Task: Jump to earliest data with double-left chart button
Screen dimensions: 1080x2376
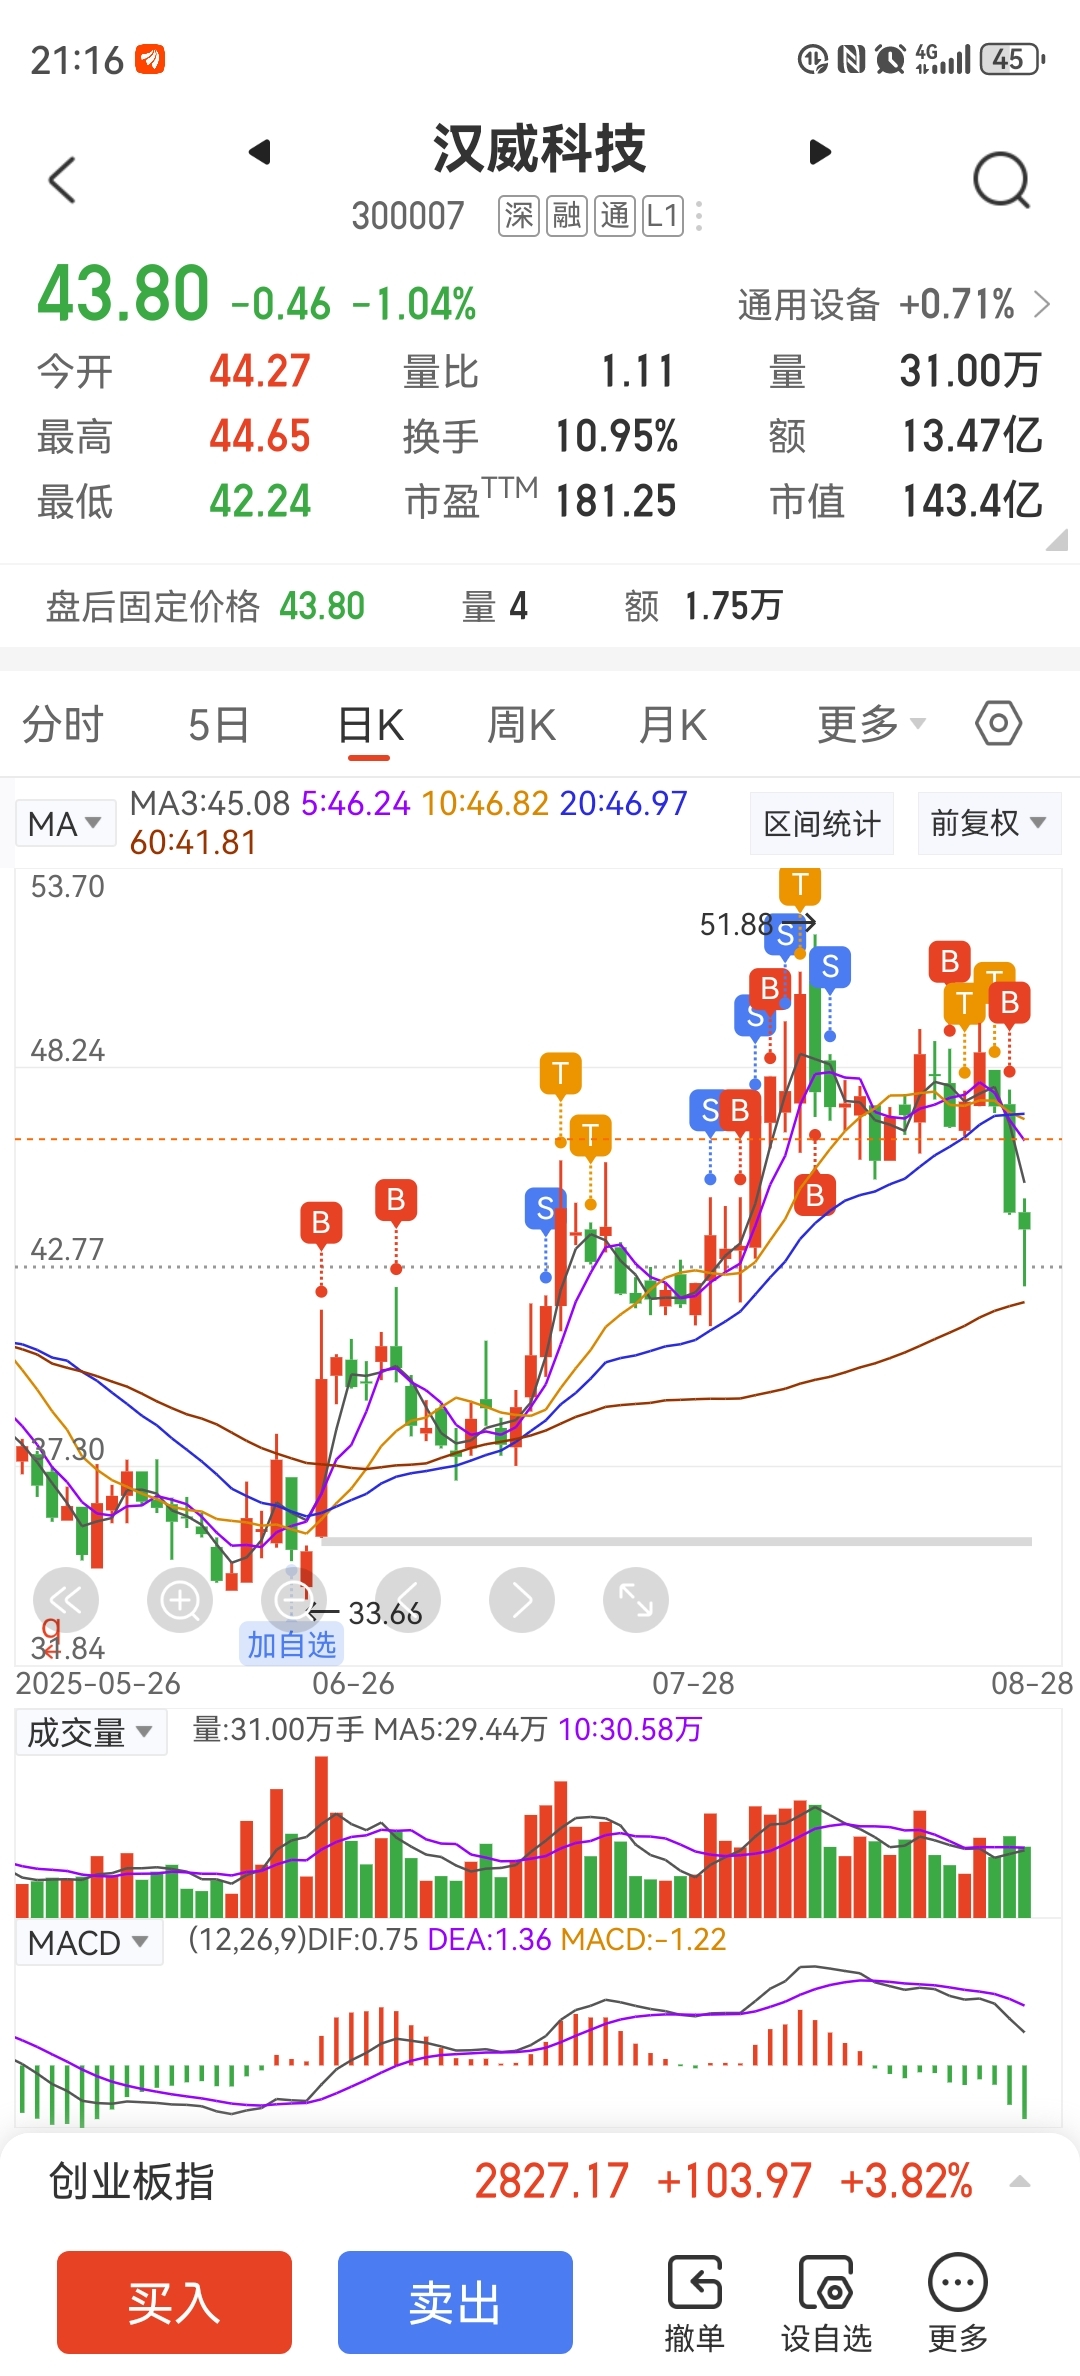Action: coord(66,1600)
